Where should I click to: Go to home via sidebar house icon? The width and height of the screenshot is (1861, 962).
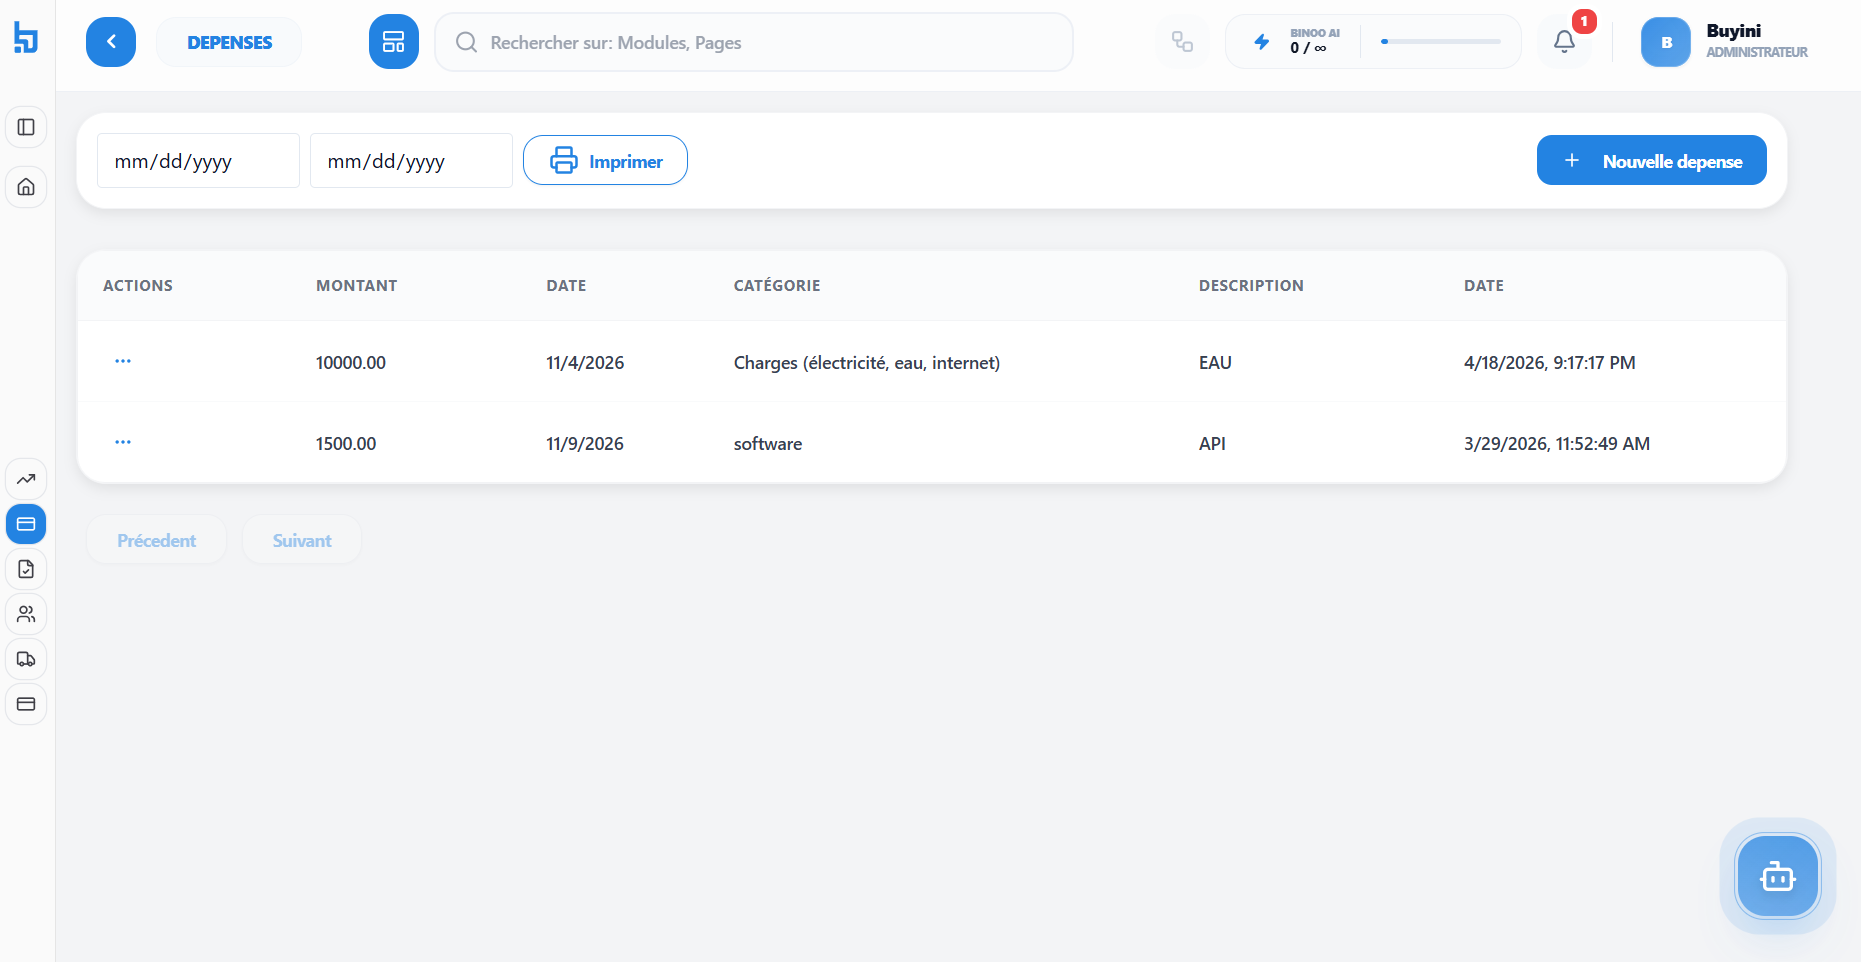[26, 187]
